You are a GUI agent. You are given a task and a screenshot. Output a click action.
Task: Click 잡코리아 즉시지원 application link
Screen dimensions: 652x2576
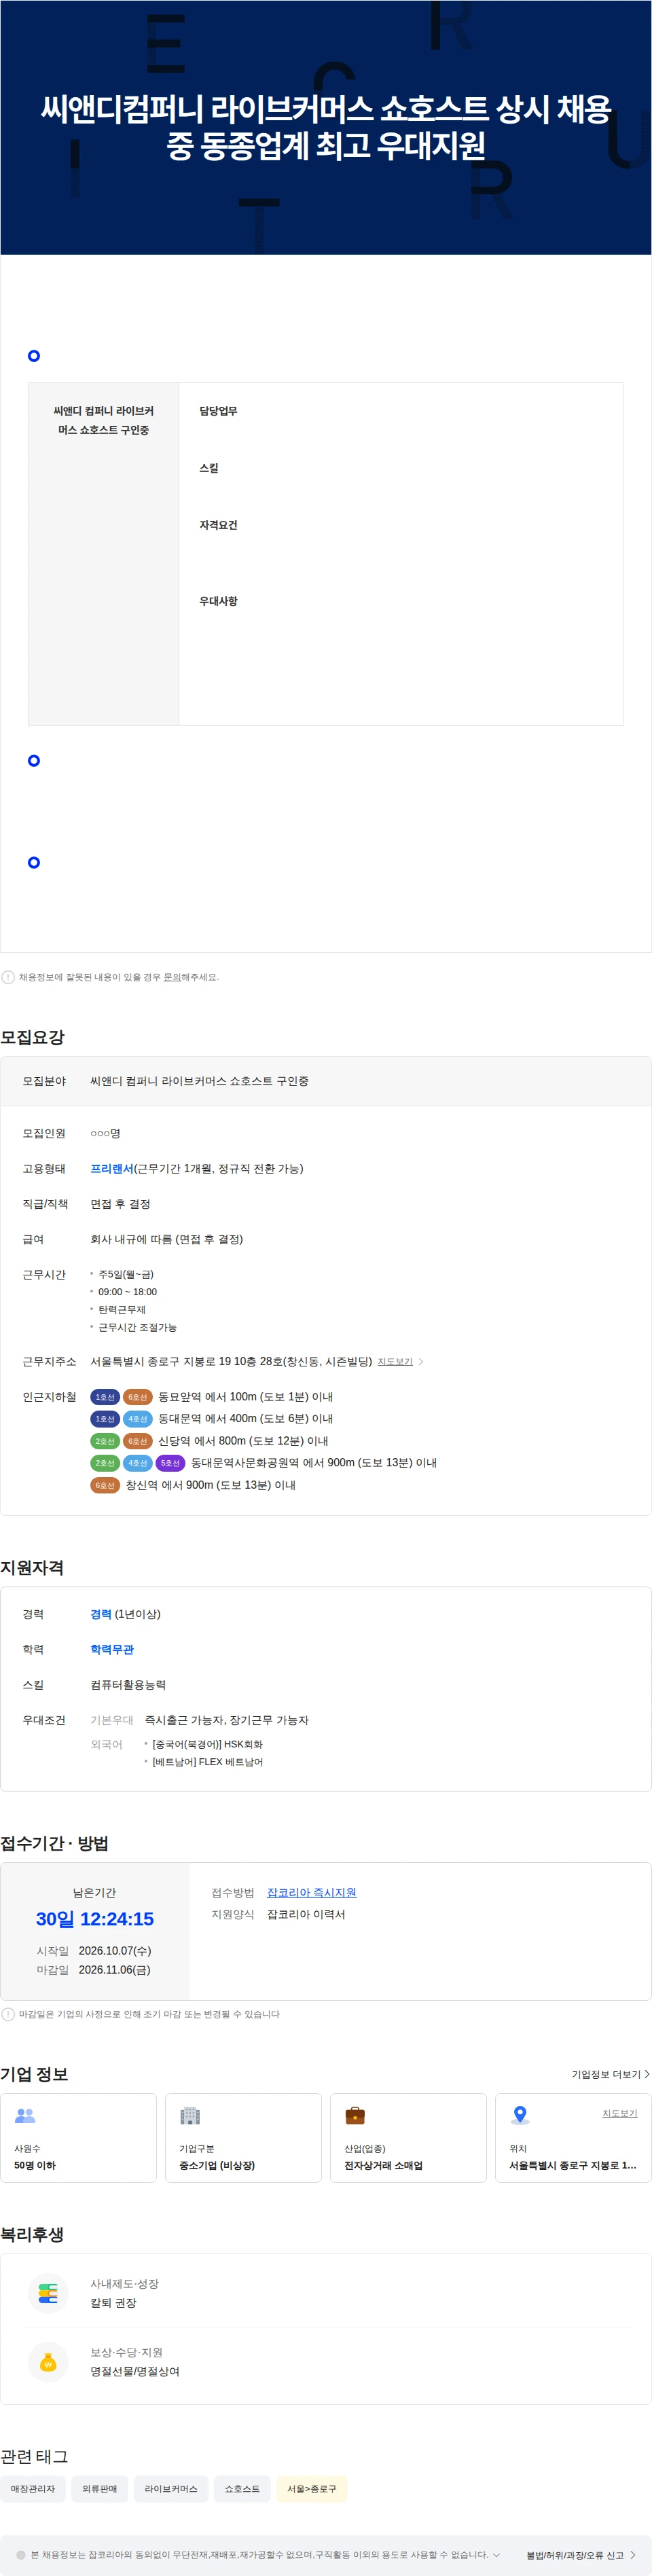pos(311,1893)
